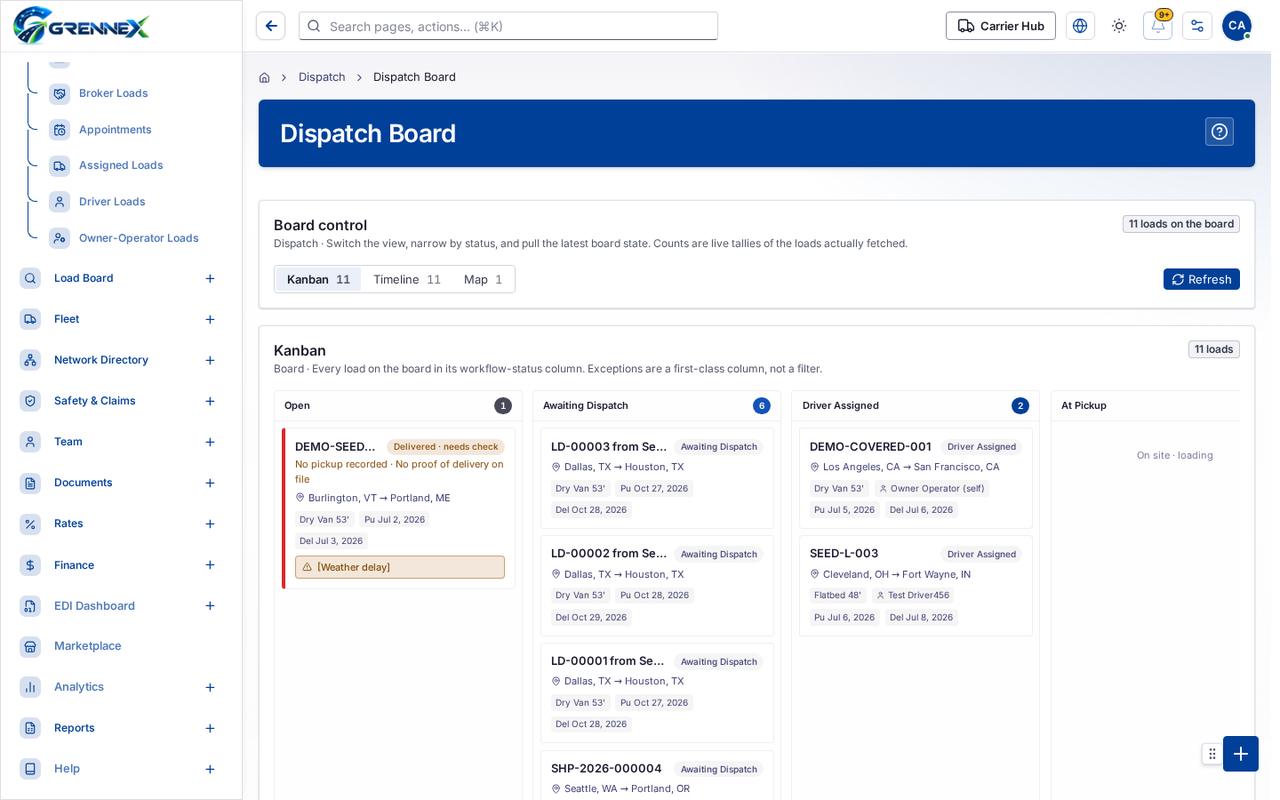Open the SEED-L-003 load card

916,586
